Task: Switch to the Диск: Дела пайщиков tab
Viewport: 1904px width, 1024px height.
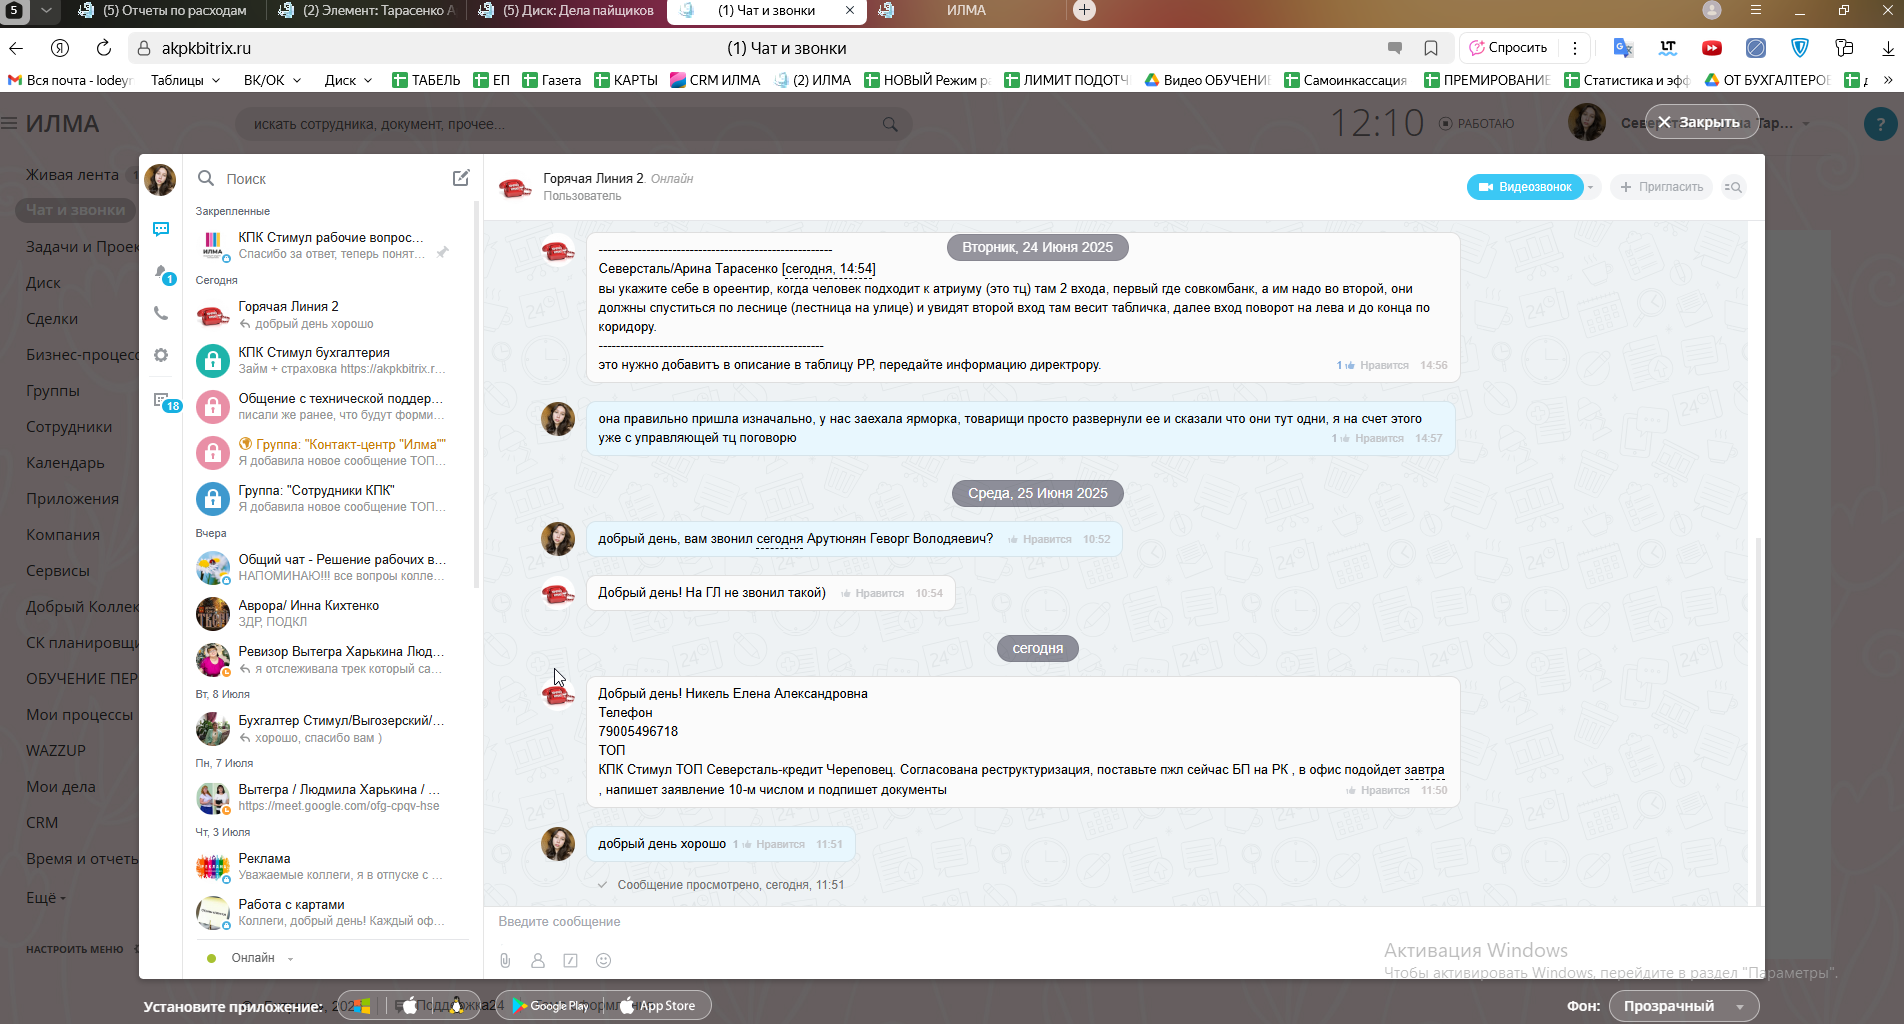Action: point(566,11)
